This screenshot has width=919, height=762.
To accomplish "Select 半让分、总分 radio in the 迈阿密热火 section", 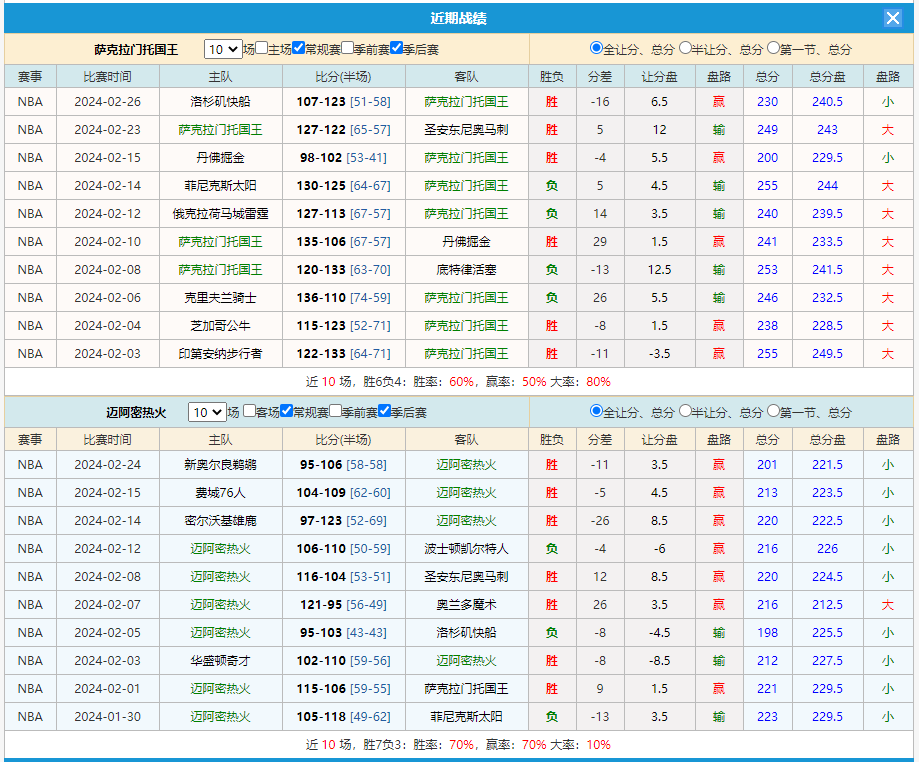I will [685, 411].
